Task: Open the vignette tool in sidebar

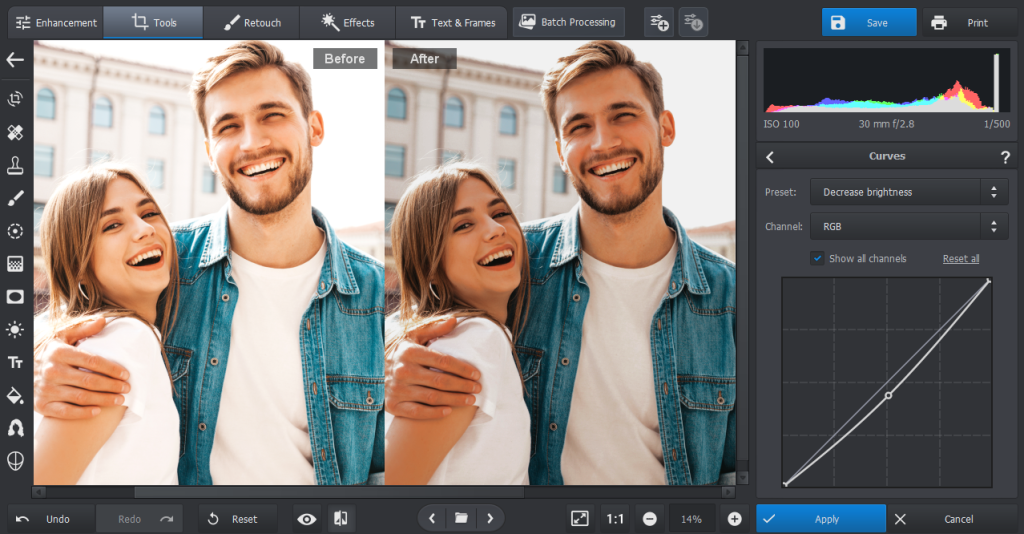Action: pyautogui.click(x=15, y=296)
